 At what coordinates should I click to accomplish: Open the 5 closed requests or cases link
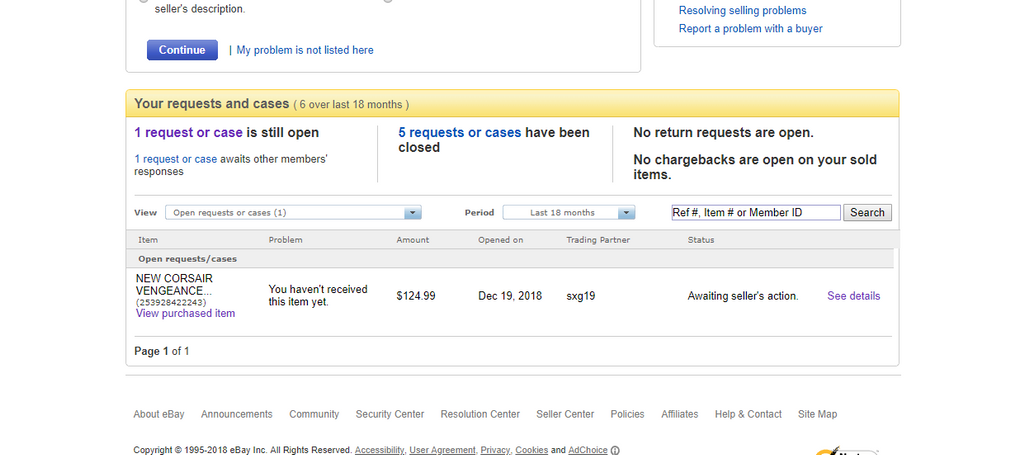459,133
